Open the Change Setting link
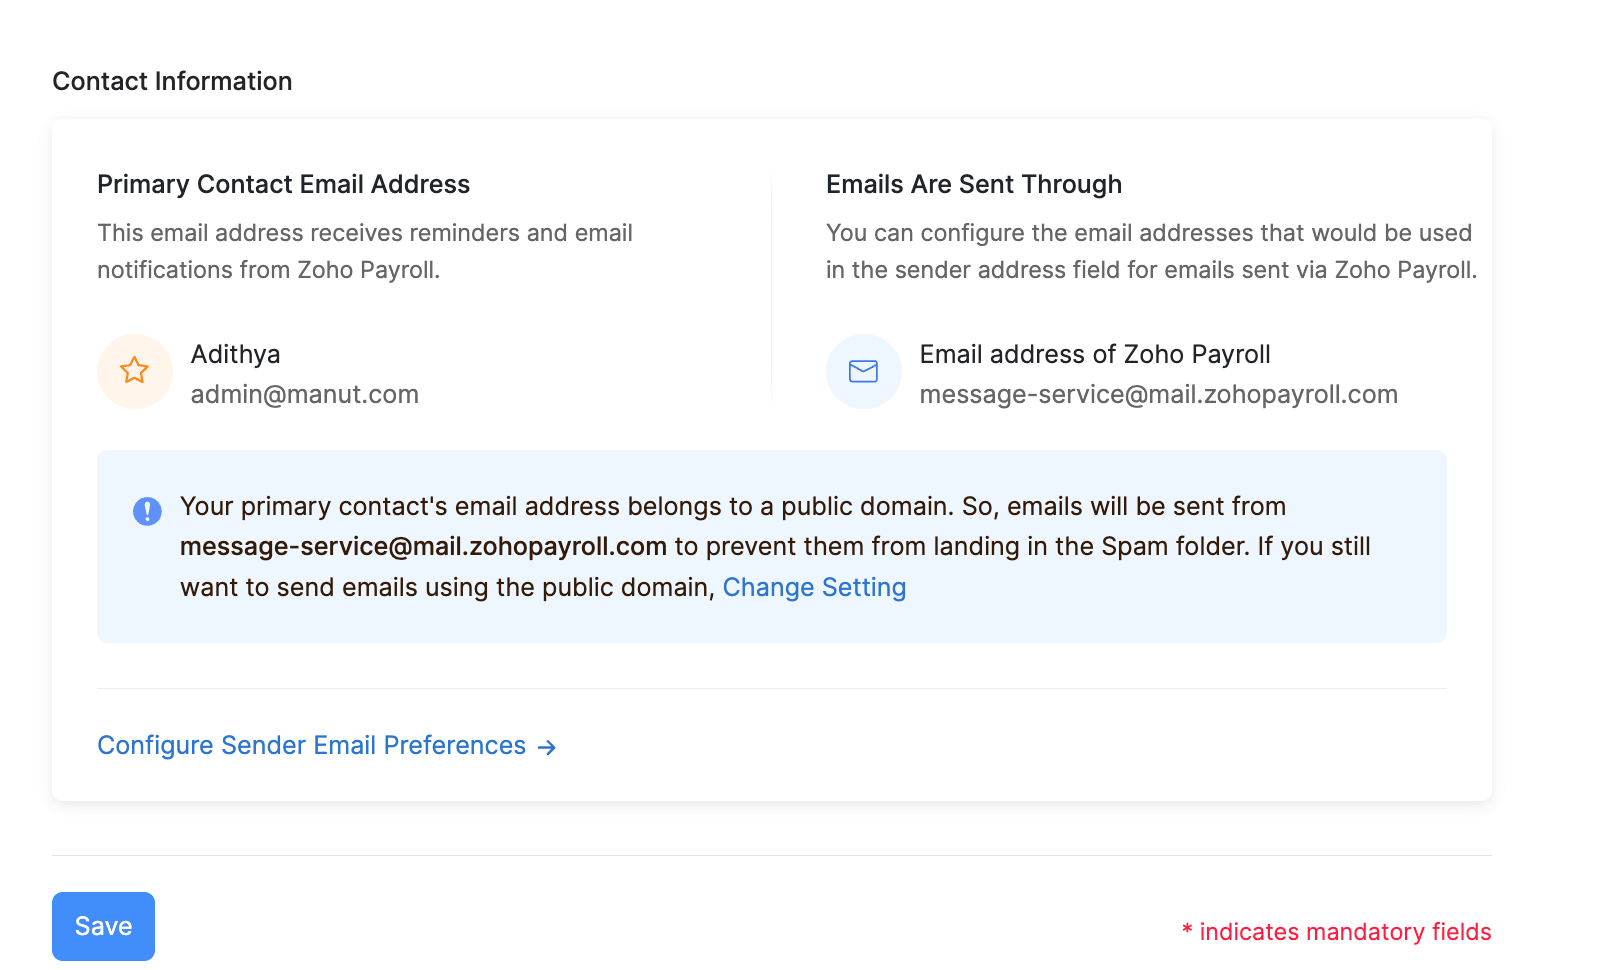 814,587
